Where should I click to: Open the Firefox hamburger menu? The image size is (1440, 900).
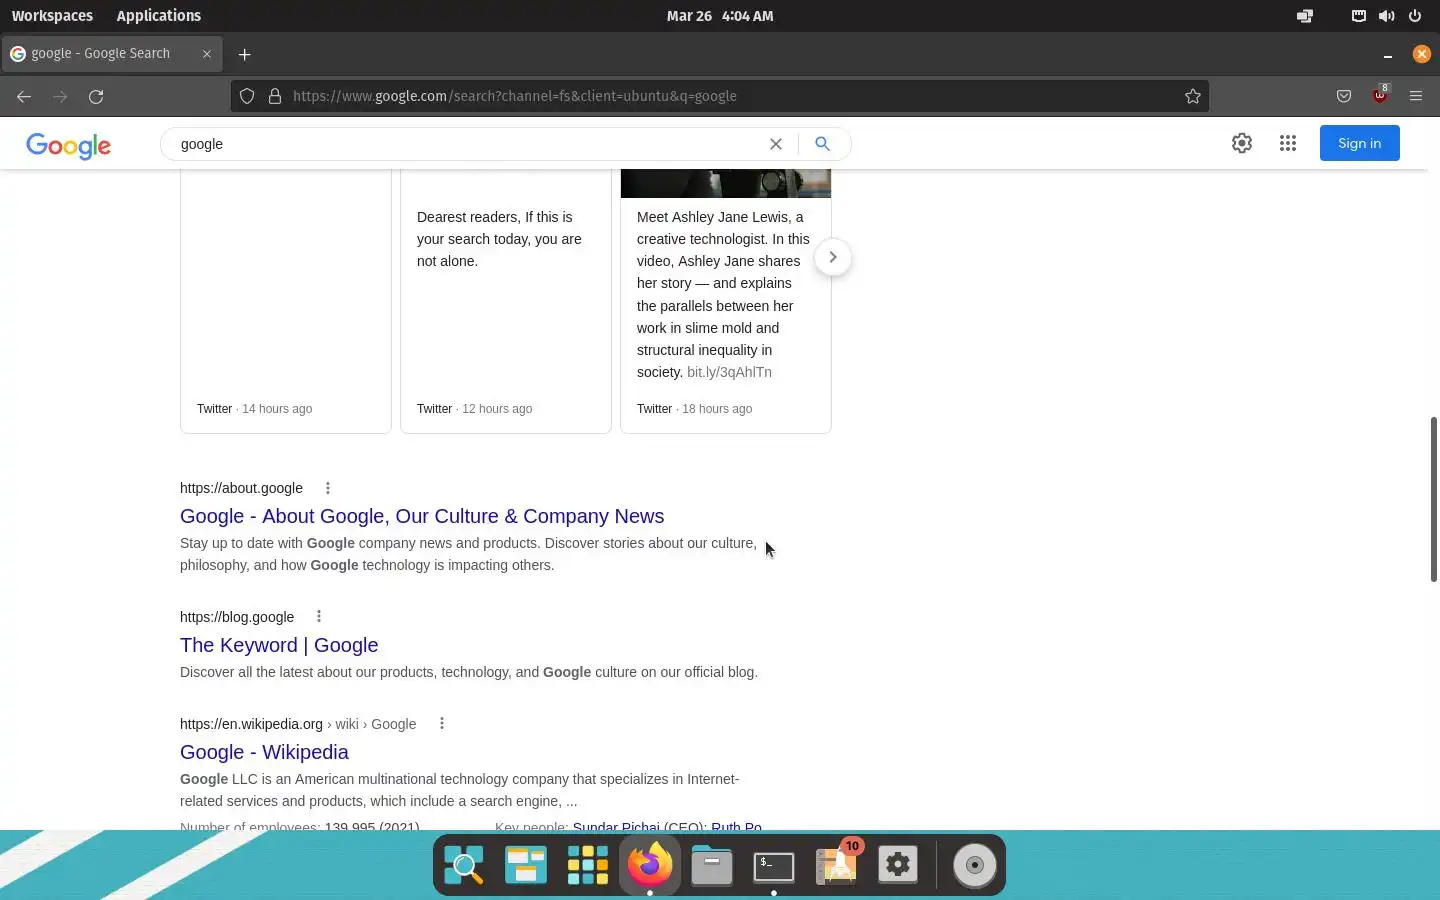pyautogui.click(x=1416, y=96)
